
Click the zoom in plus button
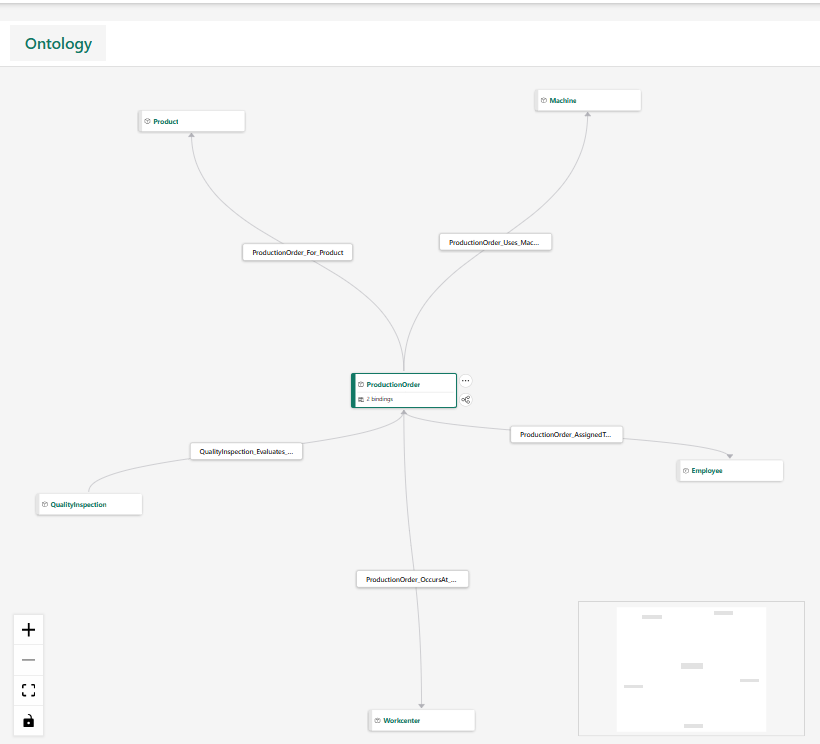point(28,630)
